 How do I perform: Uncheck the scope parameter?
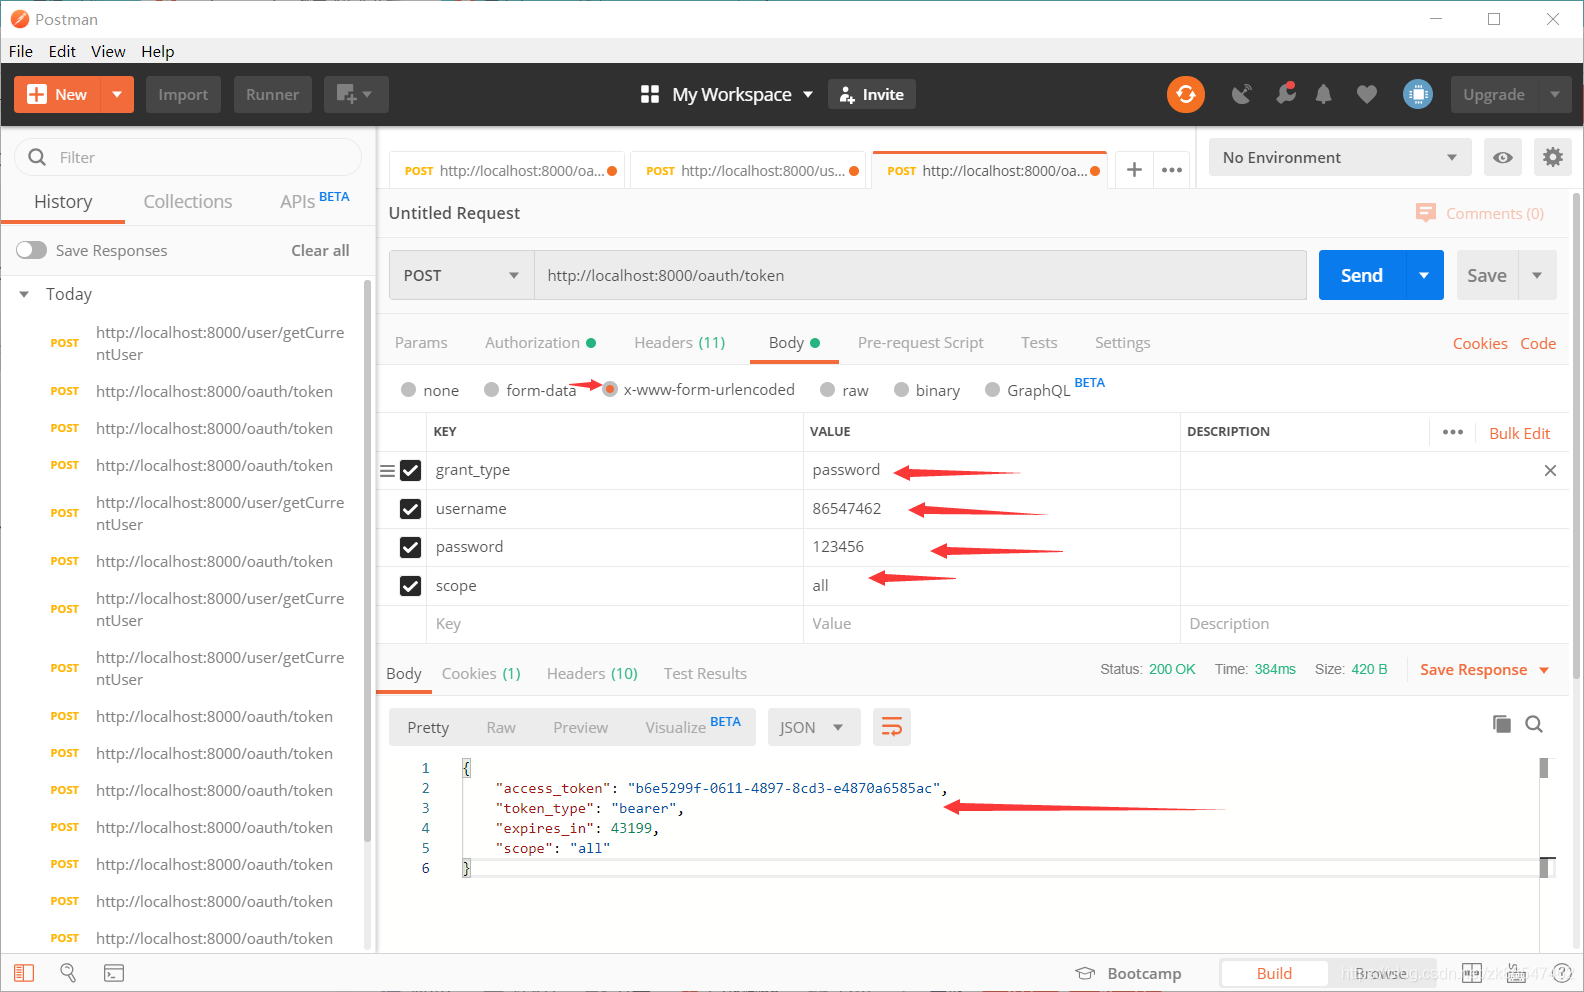point(410,586)
